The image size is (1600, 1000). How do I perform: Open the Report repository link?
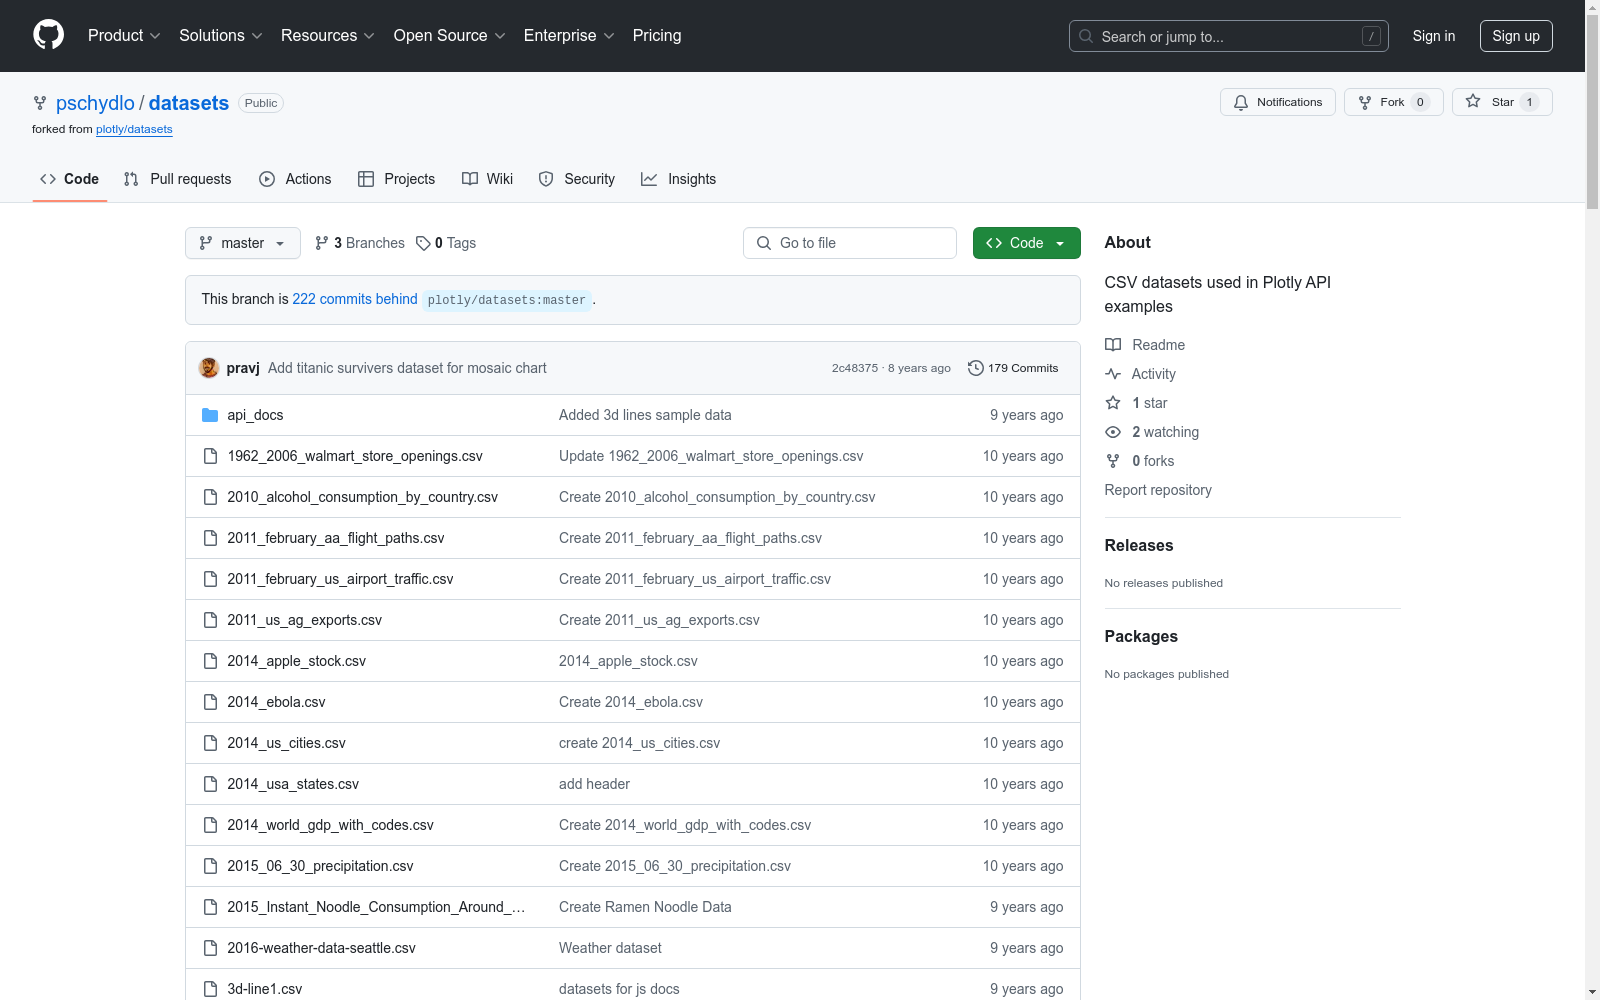tap(1158, 490)
